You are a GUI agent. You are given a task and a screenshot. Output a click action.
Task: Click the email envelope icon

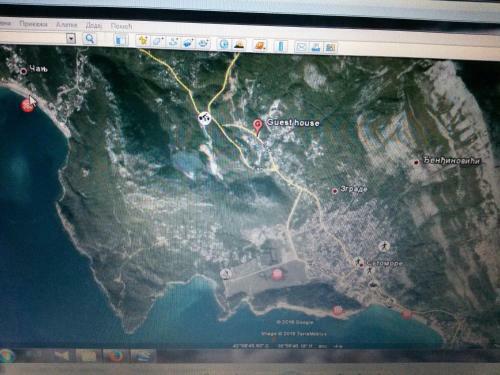[301, 47]
